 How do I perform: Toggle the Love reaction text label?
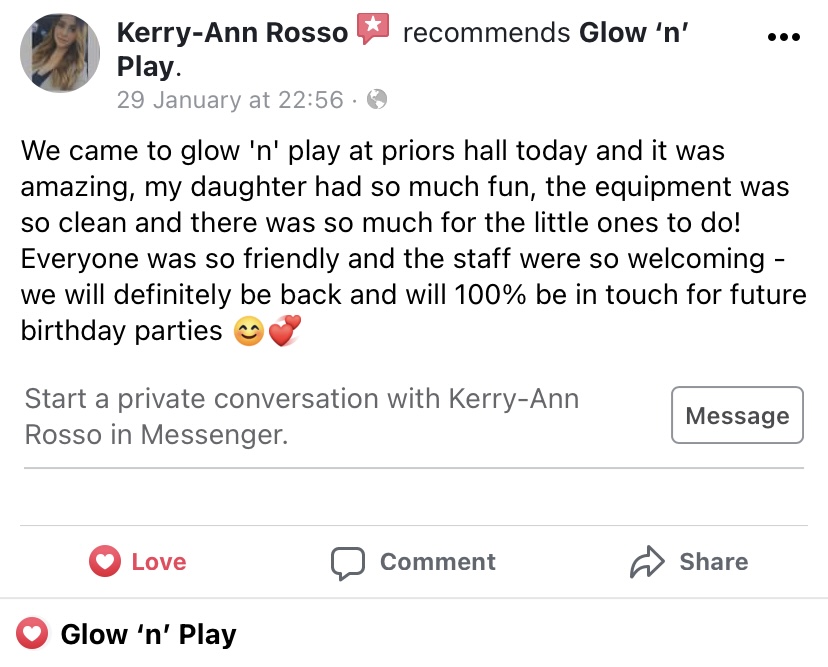[159, 562]
